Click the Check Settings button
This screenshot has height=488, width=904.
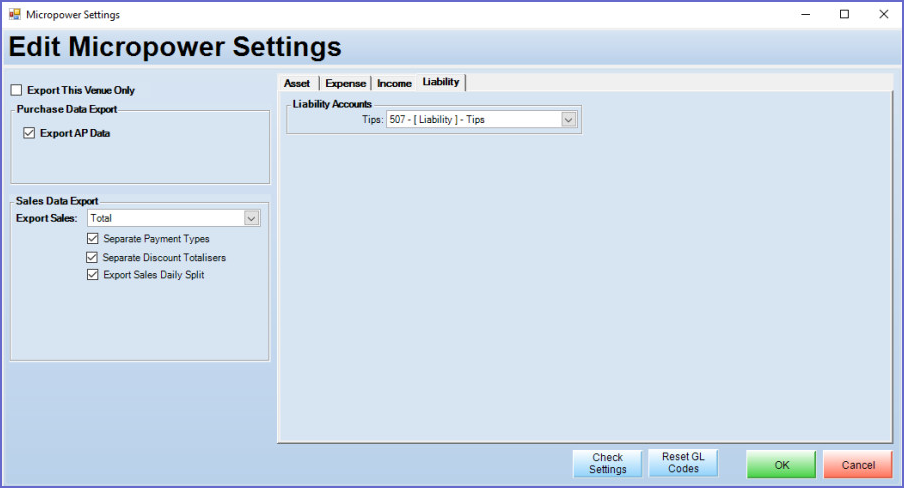(x=608, y=463)
